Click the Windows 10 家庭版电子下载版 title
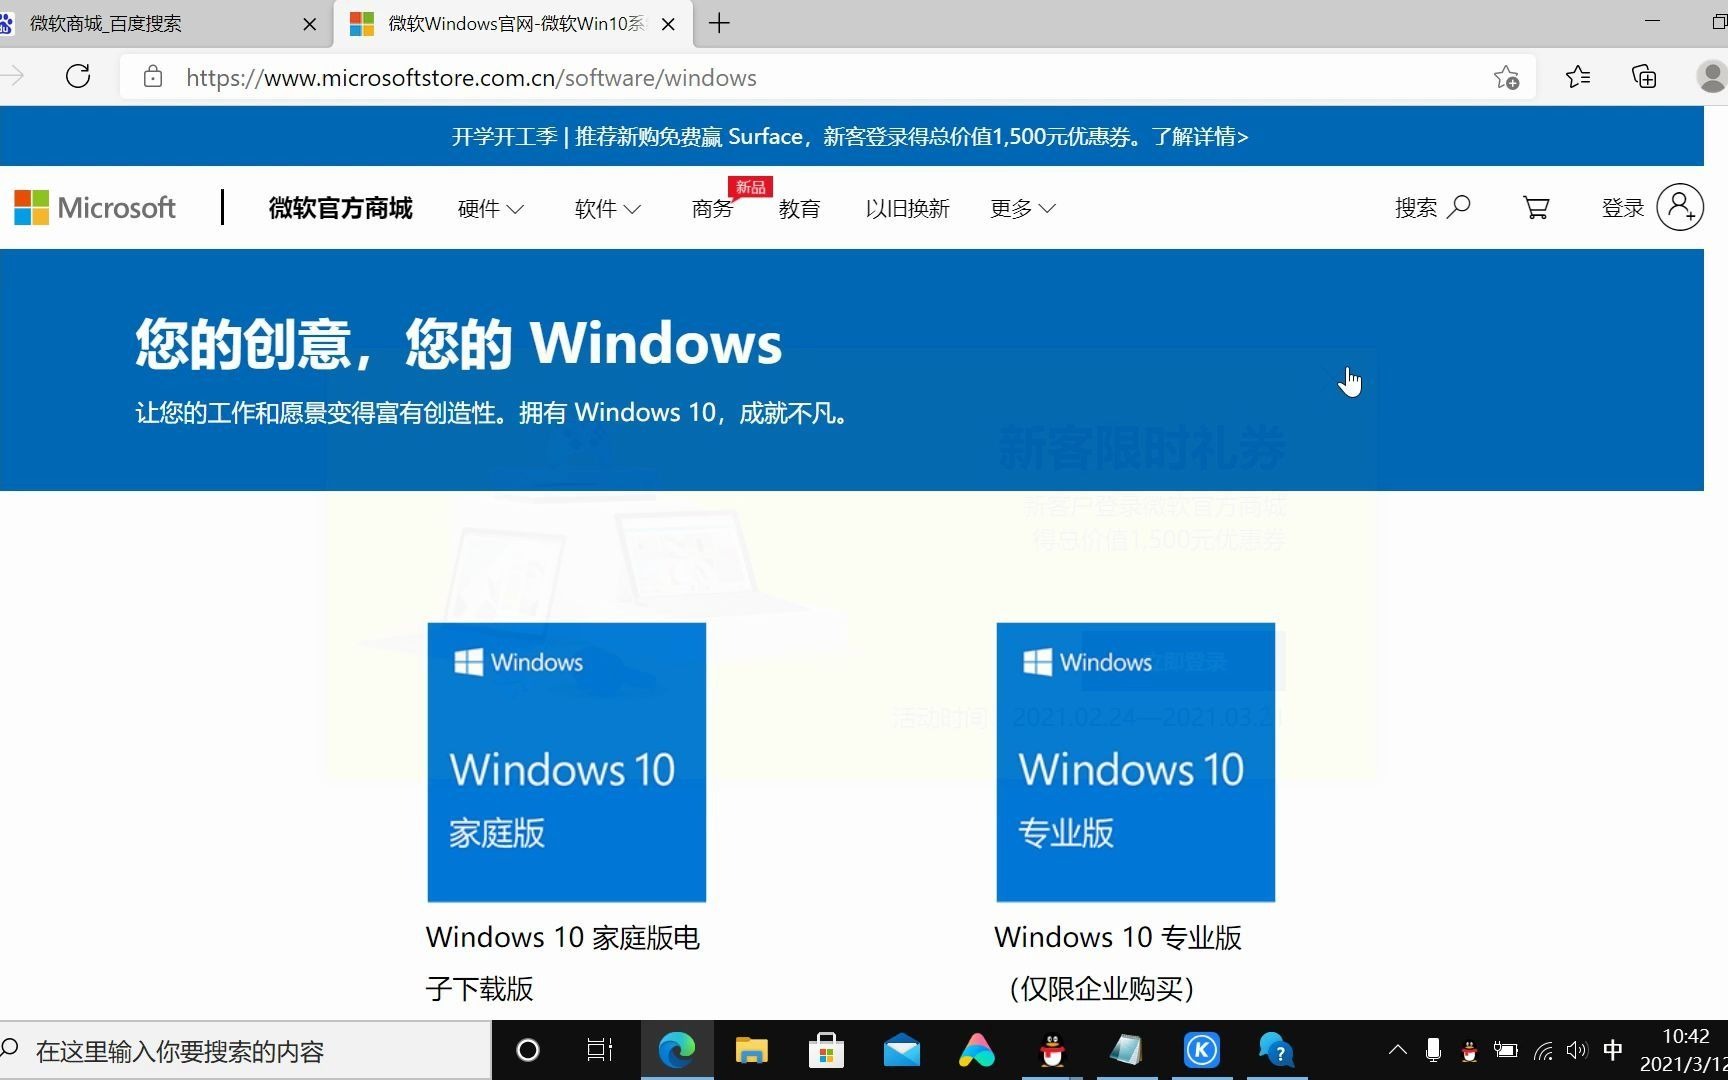Image resolution: width=1728 pixels, height=1080 pixels. (x=563, y=962)
